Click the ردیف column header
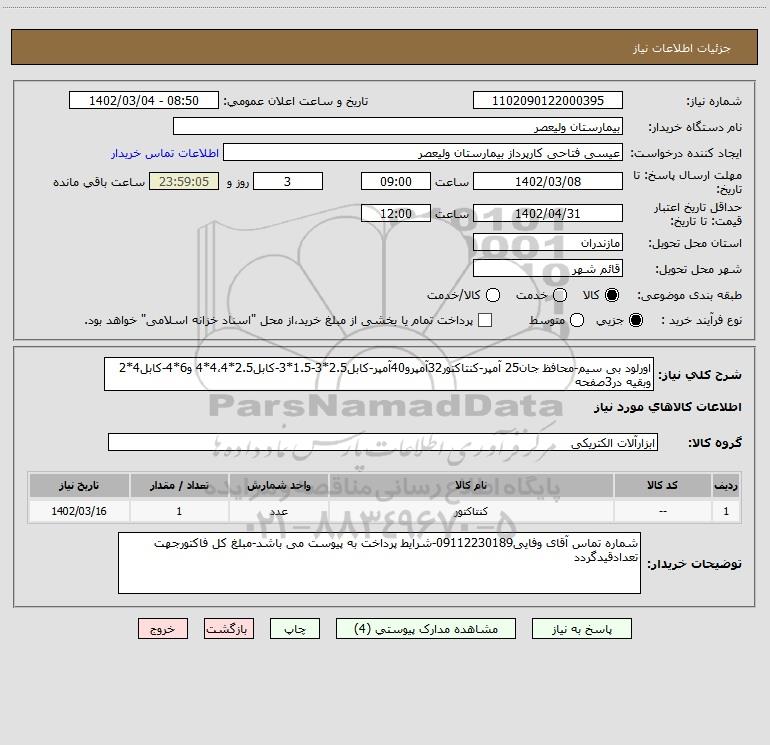Screen dimensions: 770x745 pyautogui.click(x=726, y=485)
